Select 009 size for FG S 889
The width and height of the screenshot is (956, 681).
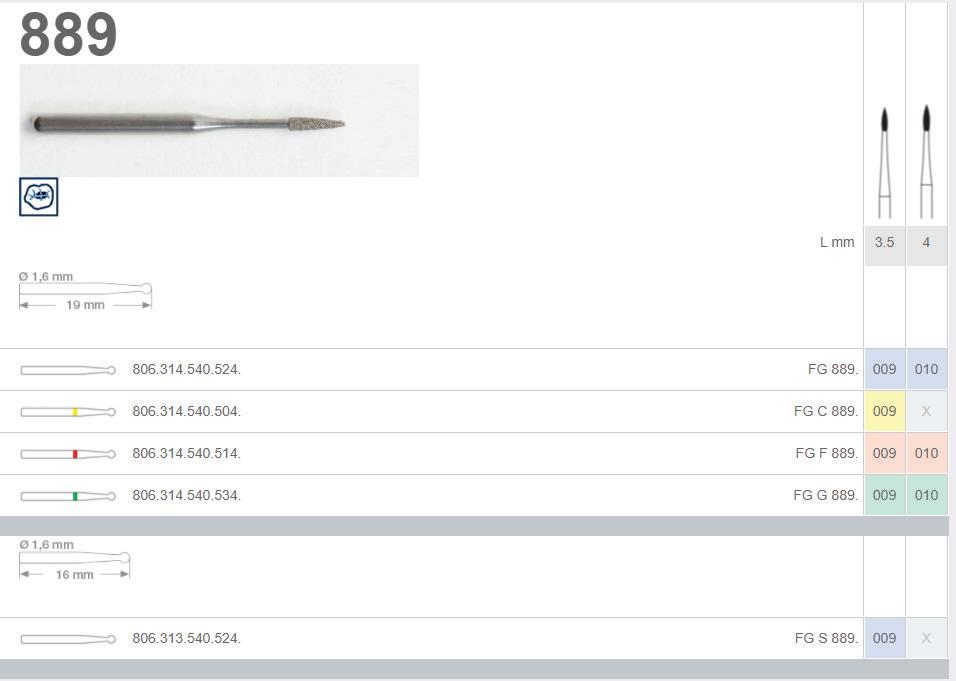(885, 638)
